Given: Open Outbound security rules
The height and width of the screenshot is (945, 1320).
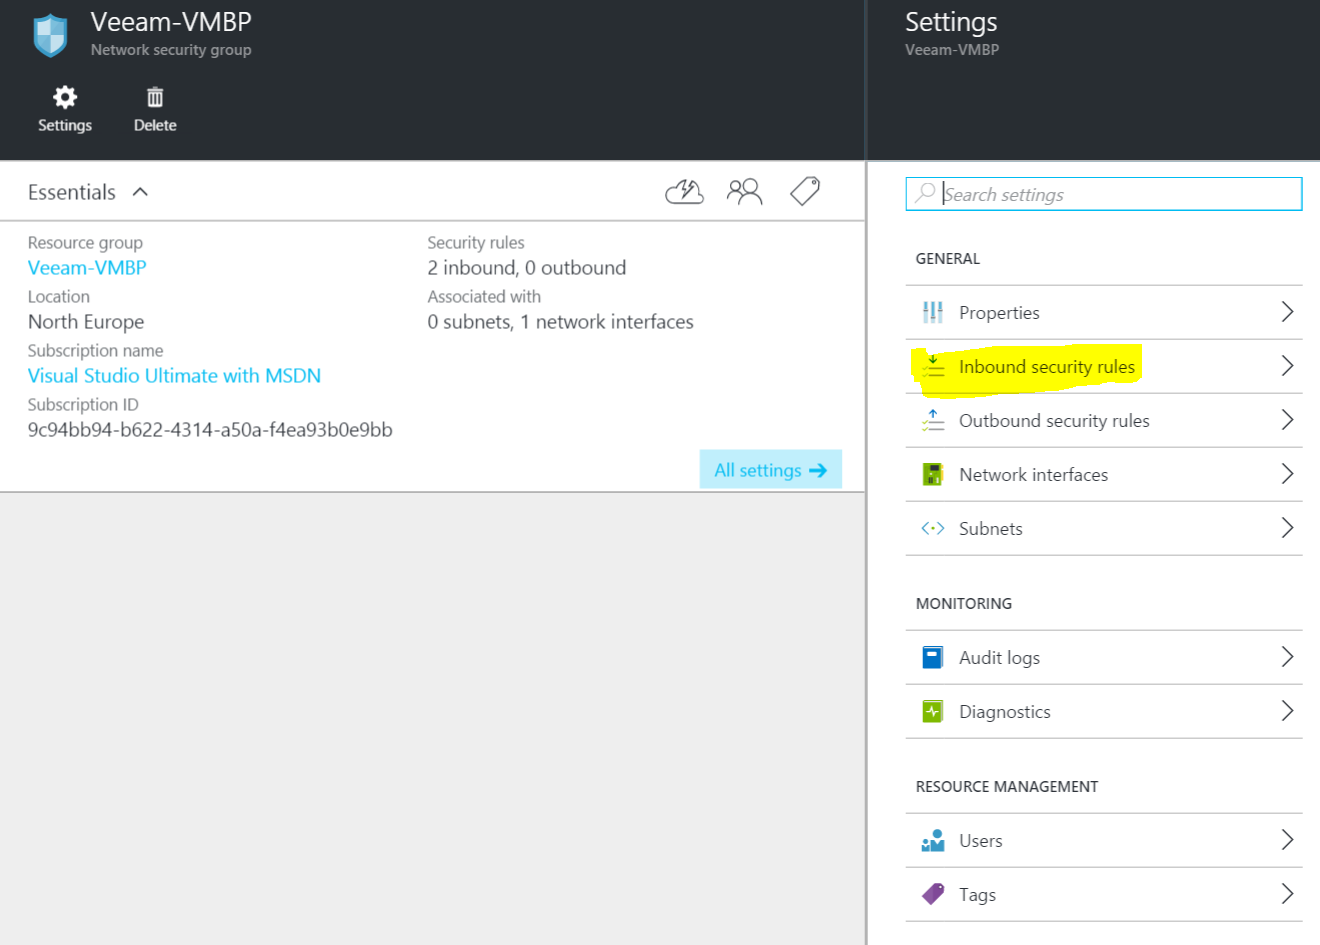Looking at the screenshot, I should point(1053,421).
